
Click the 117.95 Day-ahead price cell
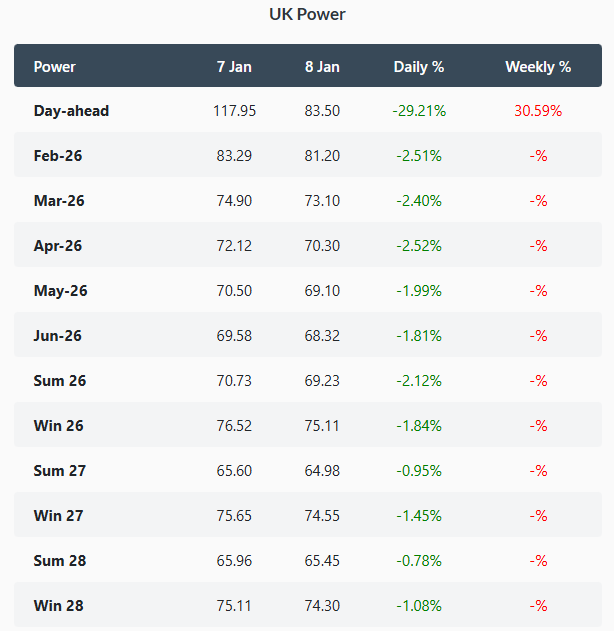234,111
